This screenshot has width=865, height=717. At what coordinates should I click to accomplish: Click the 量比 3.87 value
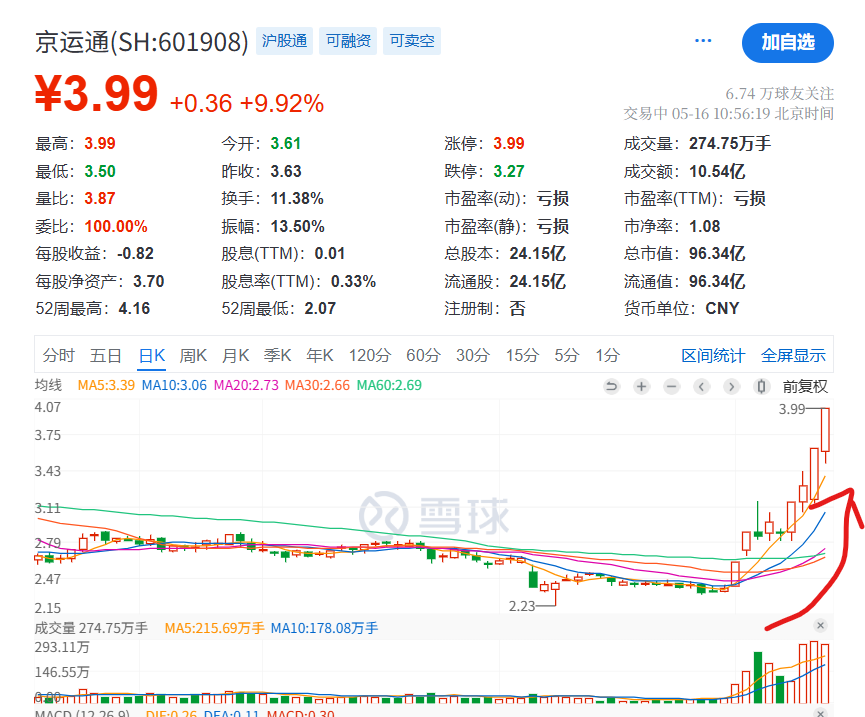tap(100, 199)
